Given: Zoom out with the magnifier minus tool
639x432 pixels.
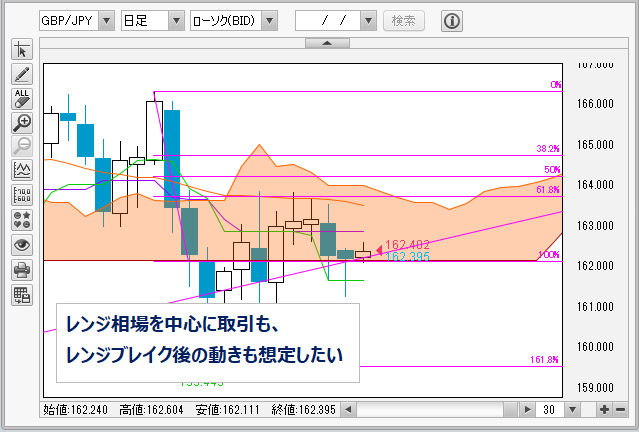Looking at the screenshot, I should [22, 146].
